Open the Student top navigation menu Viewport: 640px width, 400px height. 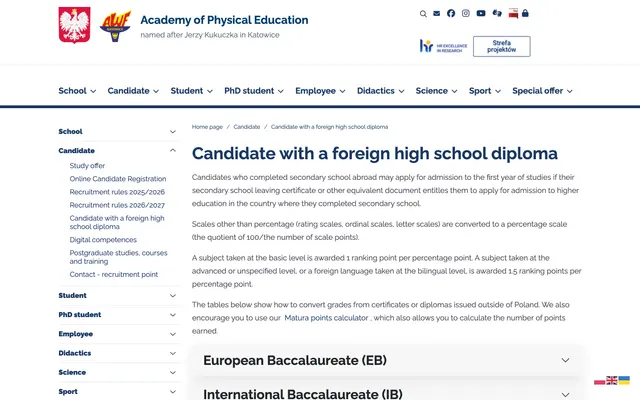tap(191, 91)
